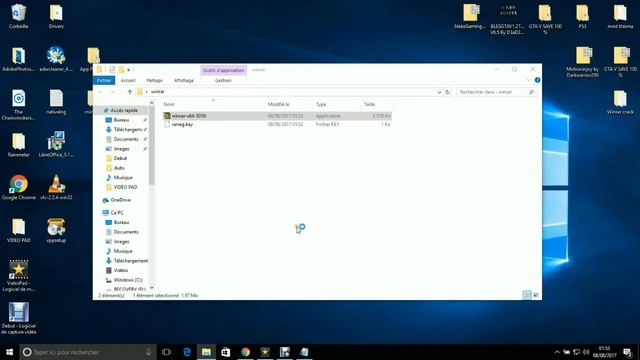Sort files by the Type column header
Image resolution: width=640 pixels, height=360 pixels.
point(321,104)
